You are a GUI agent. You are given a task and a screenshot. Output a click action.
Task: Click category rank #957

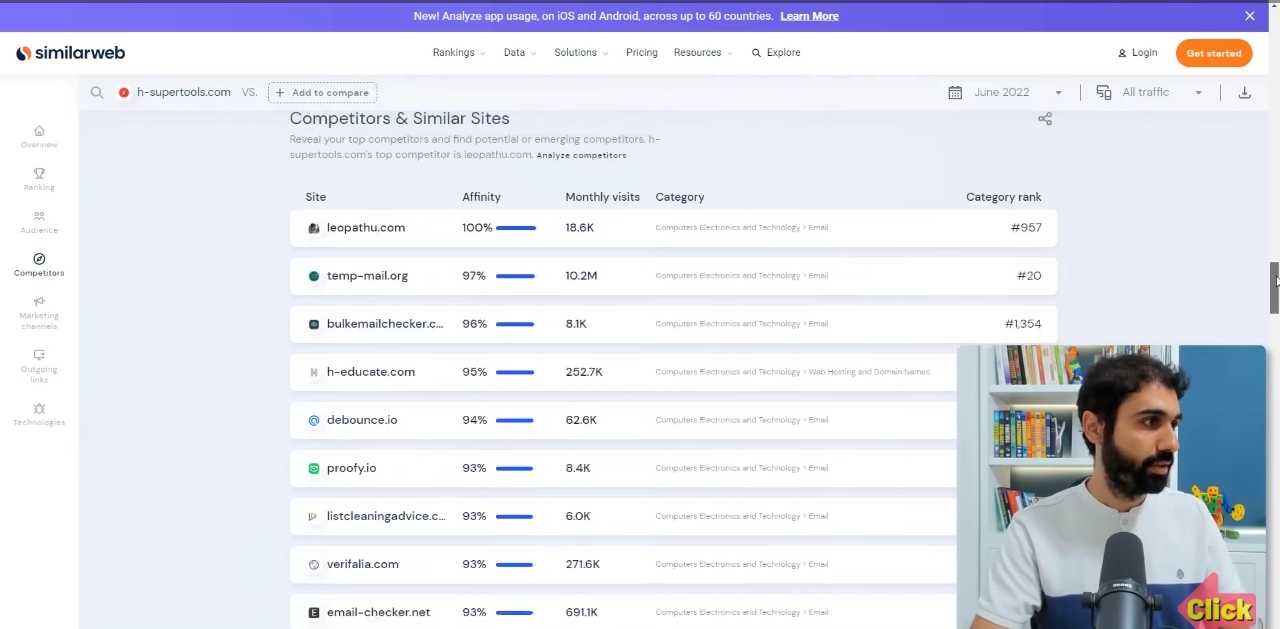1026,228
